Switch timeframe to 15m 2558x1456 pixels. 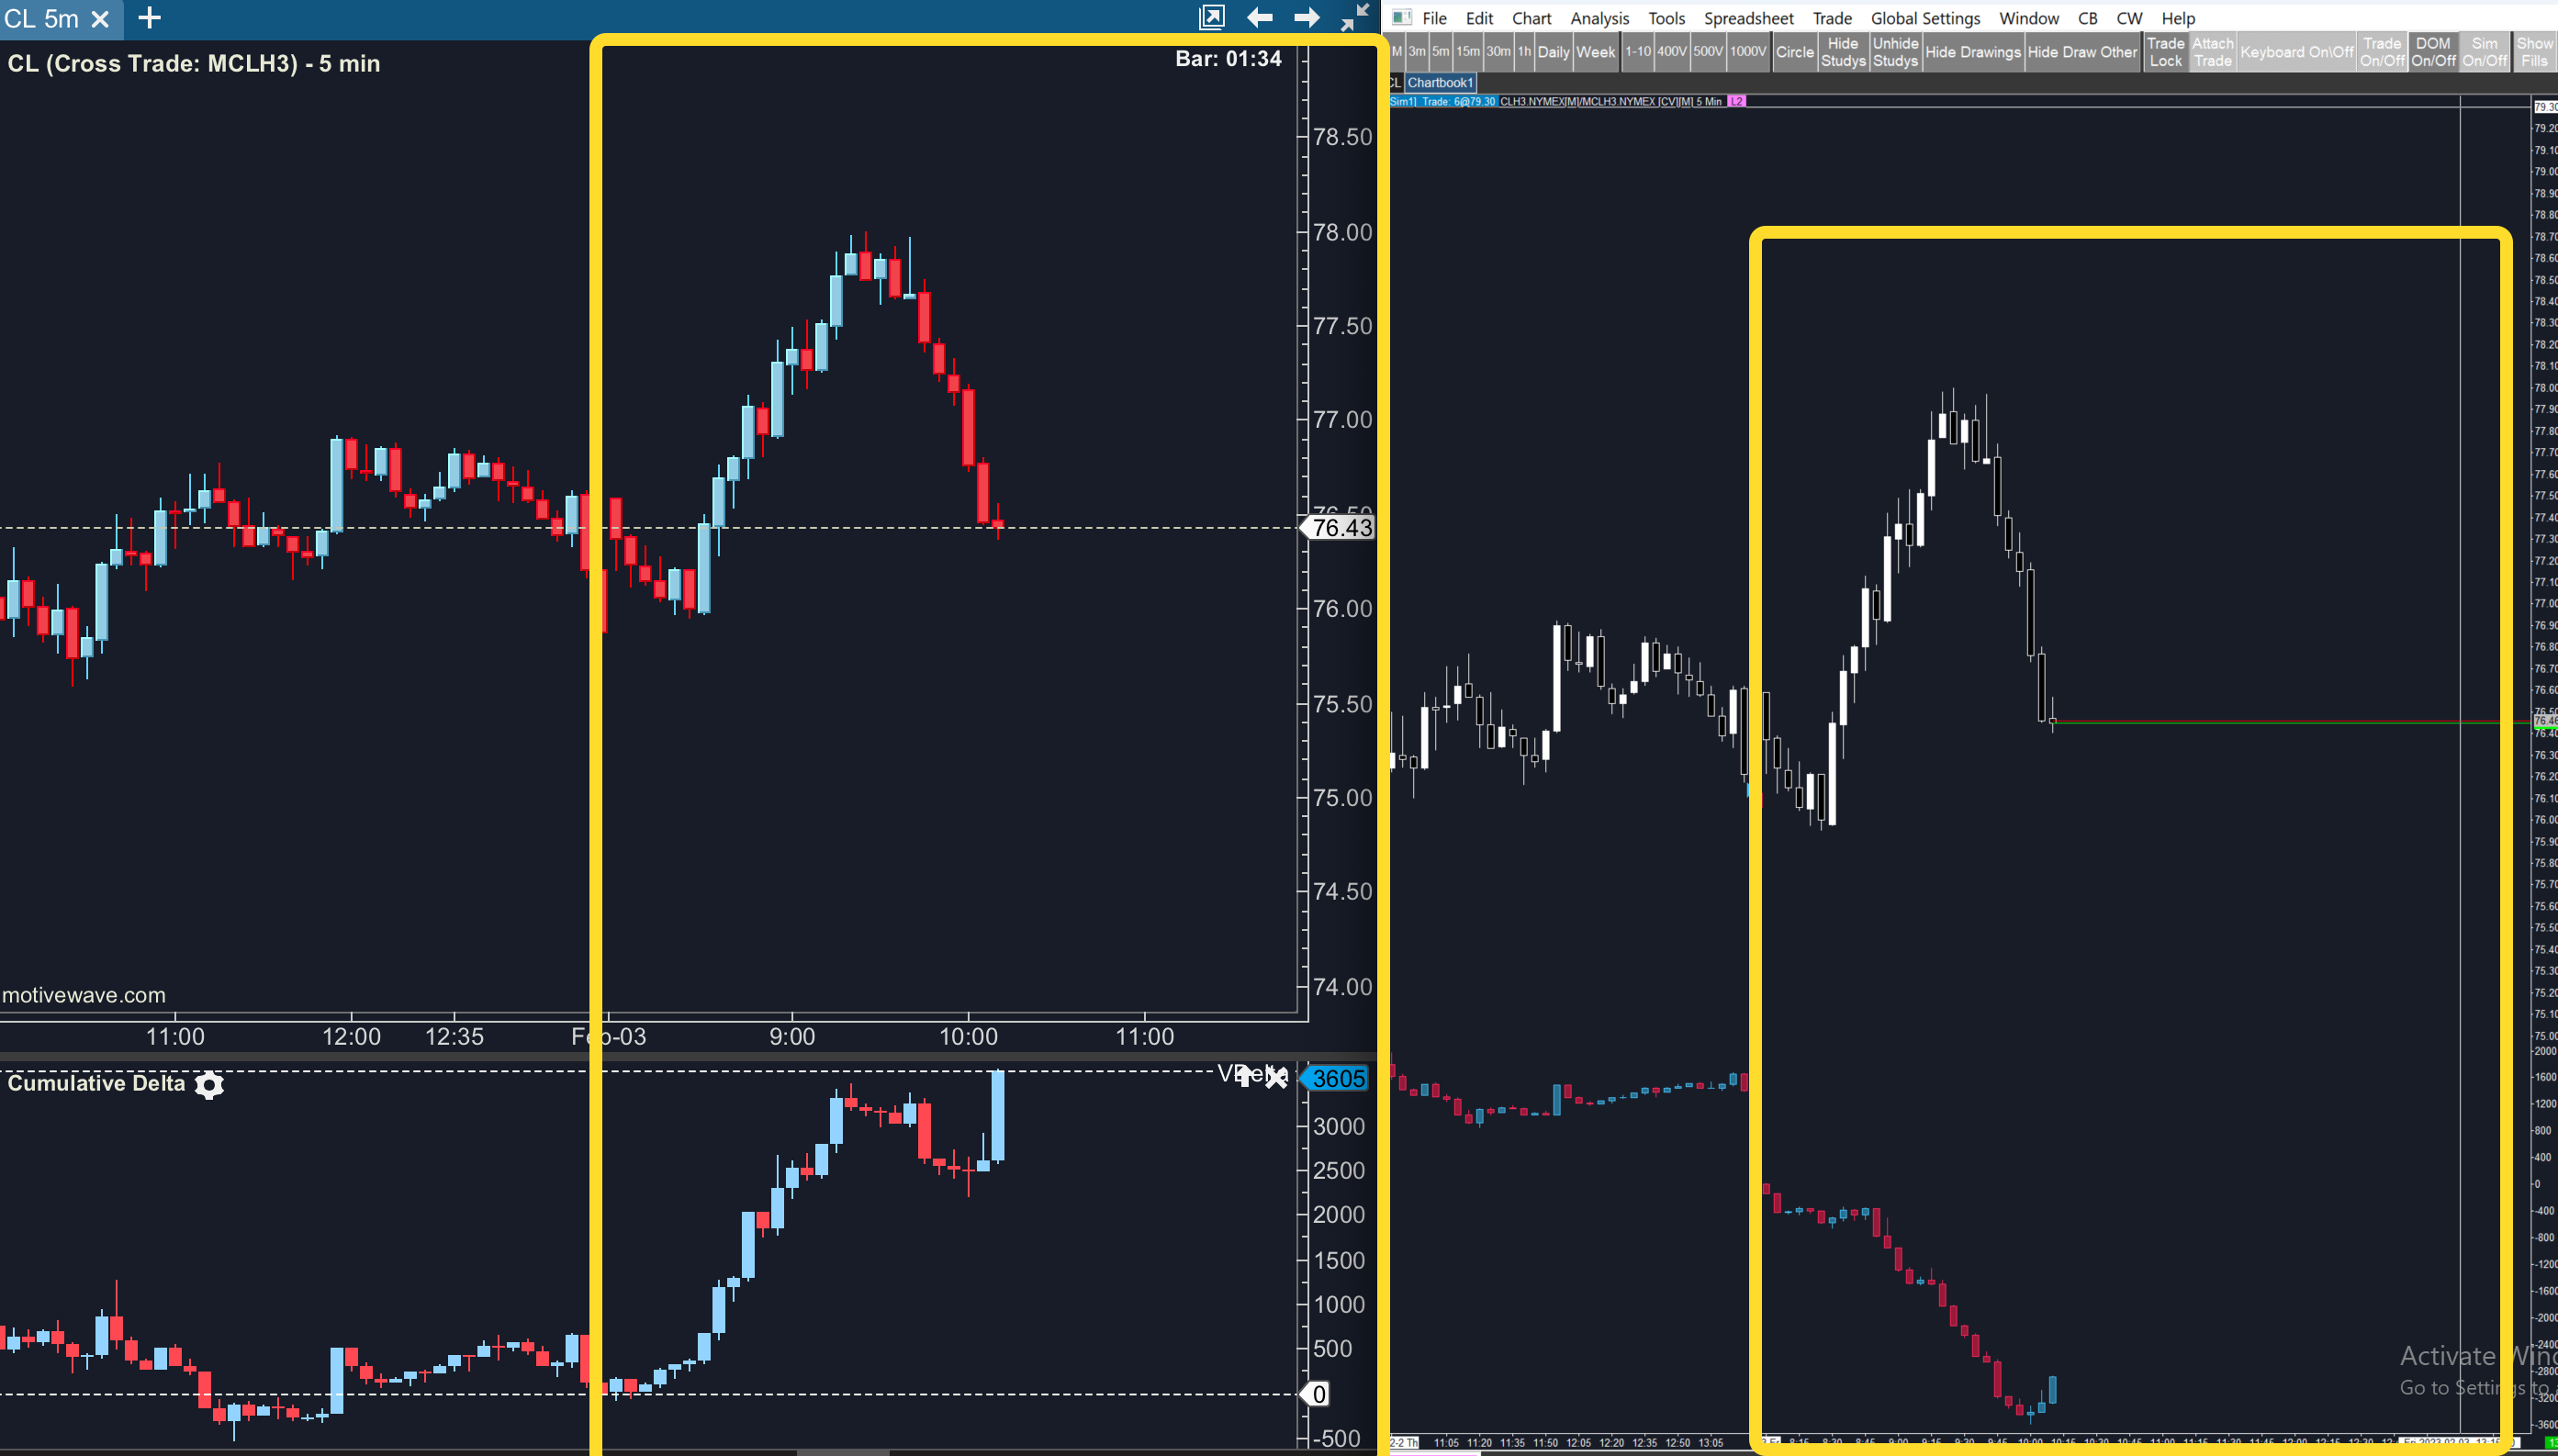(1468, 52)
